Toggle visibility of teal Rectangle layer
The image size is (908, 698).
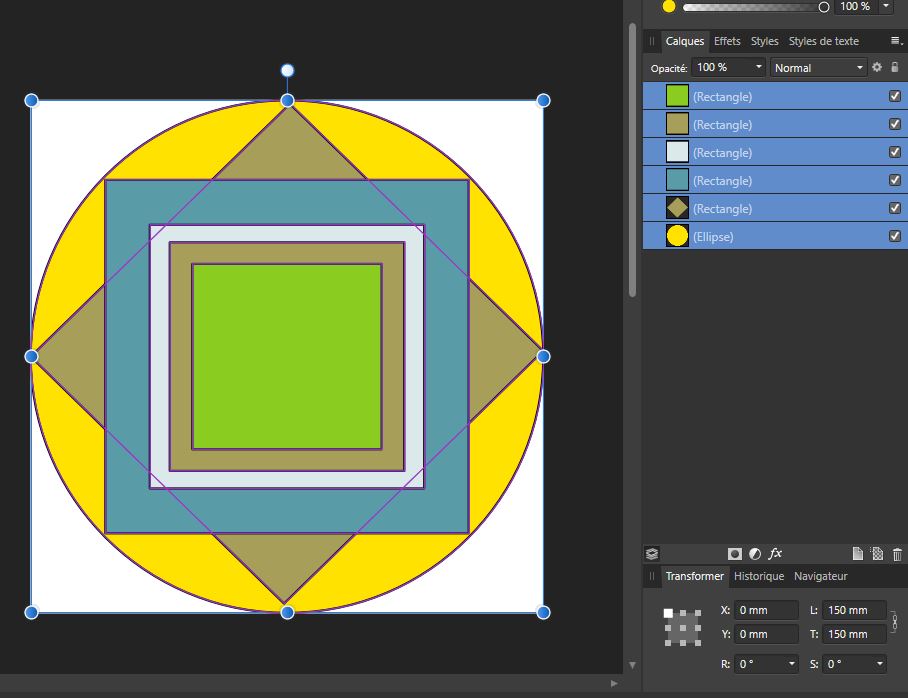point(895,180)
